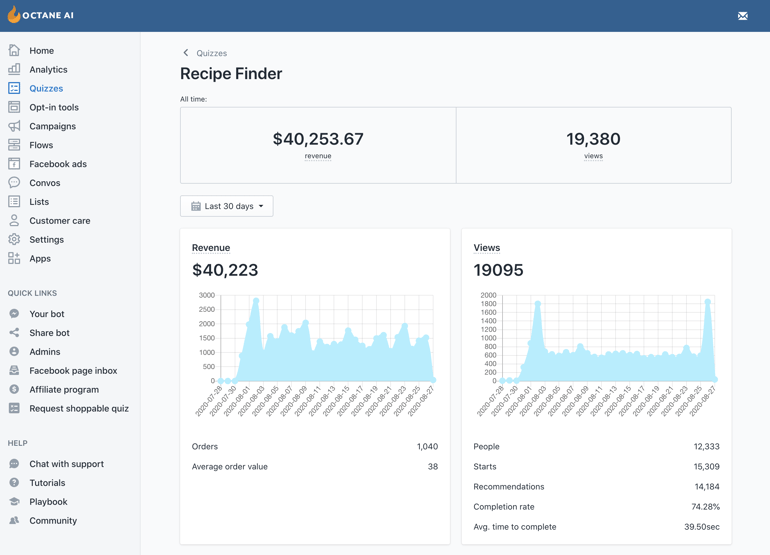Click the Home house icon
Viewport: 770px width, 555px height.
(x=14, y=50)
